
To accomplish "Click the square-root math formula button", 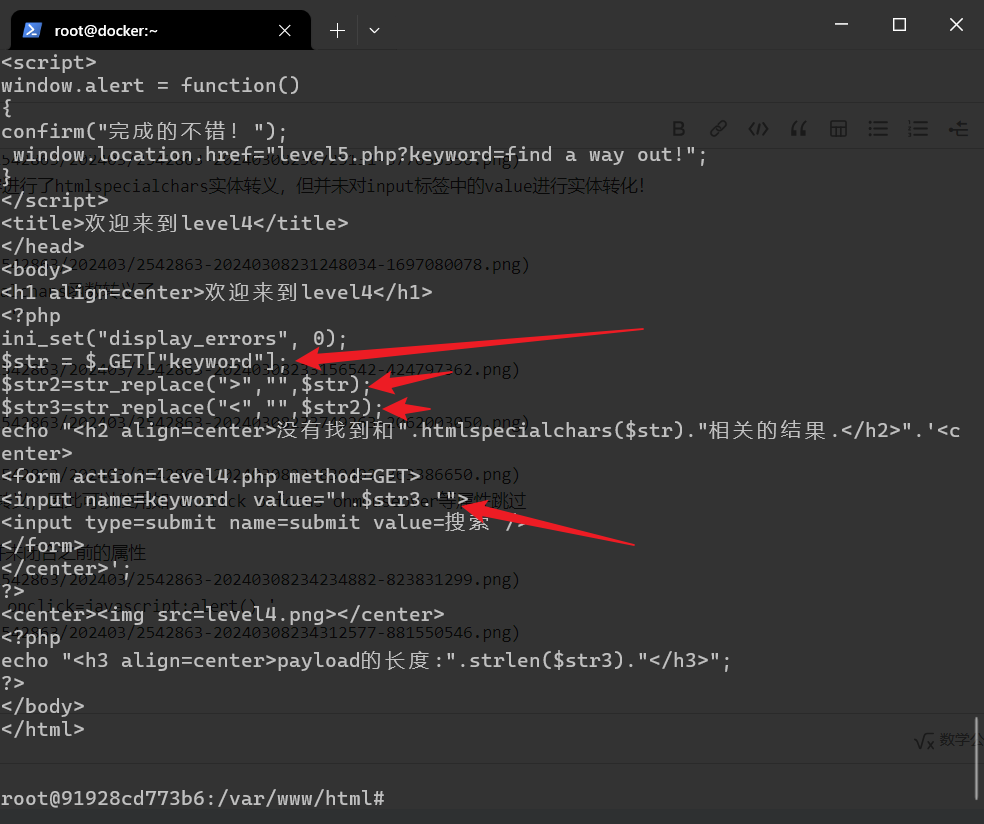I will (924, 741).
